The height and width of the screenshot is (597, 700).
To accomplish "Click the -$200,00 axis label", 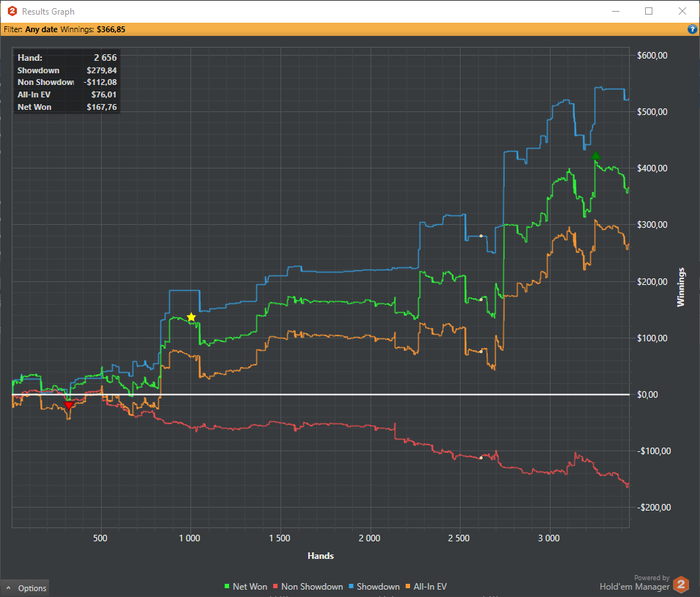I will pyautogui.click(x=654, y=507).
